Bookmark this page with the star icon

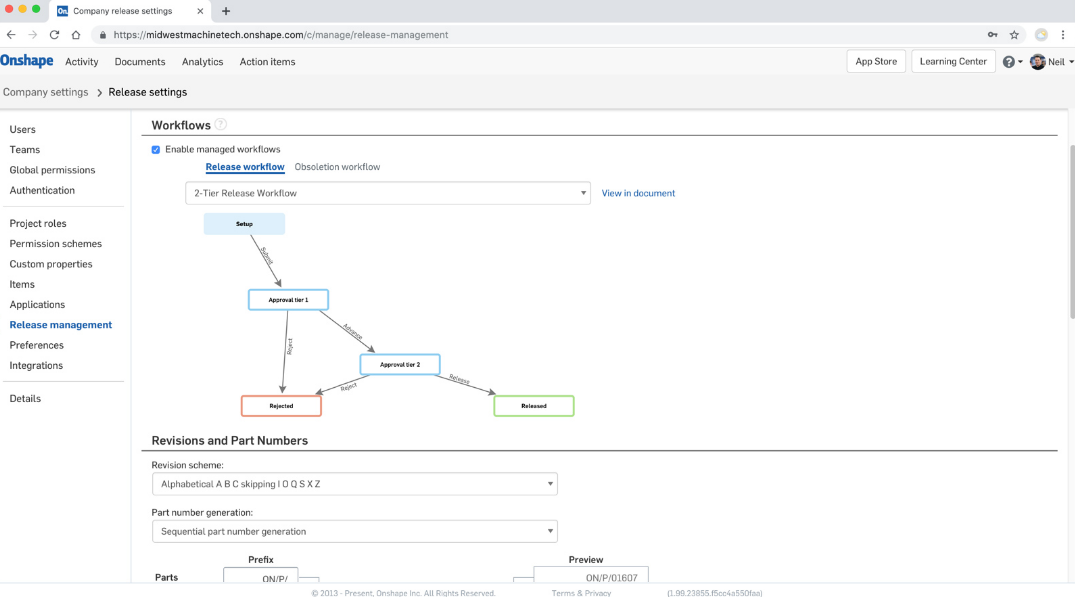coord(1014,34)
